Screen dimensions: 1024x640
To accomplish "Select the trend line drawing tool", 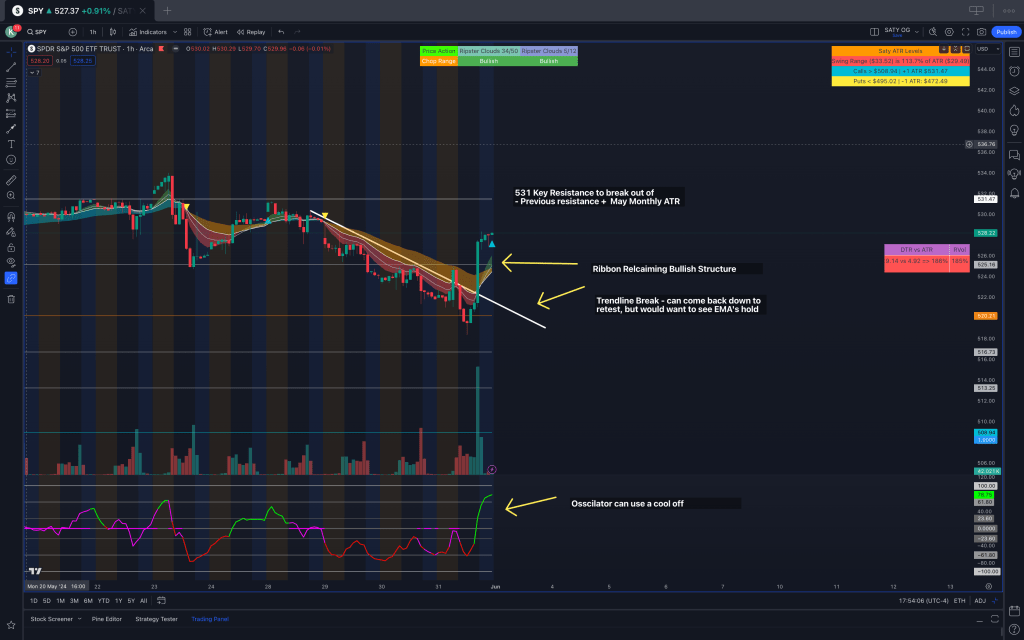I will (x=11, y=67).
